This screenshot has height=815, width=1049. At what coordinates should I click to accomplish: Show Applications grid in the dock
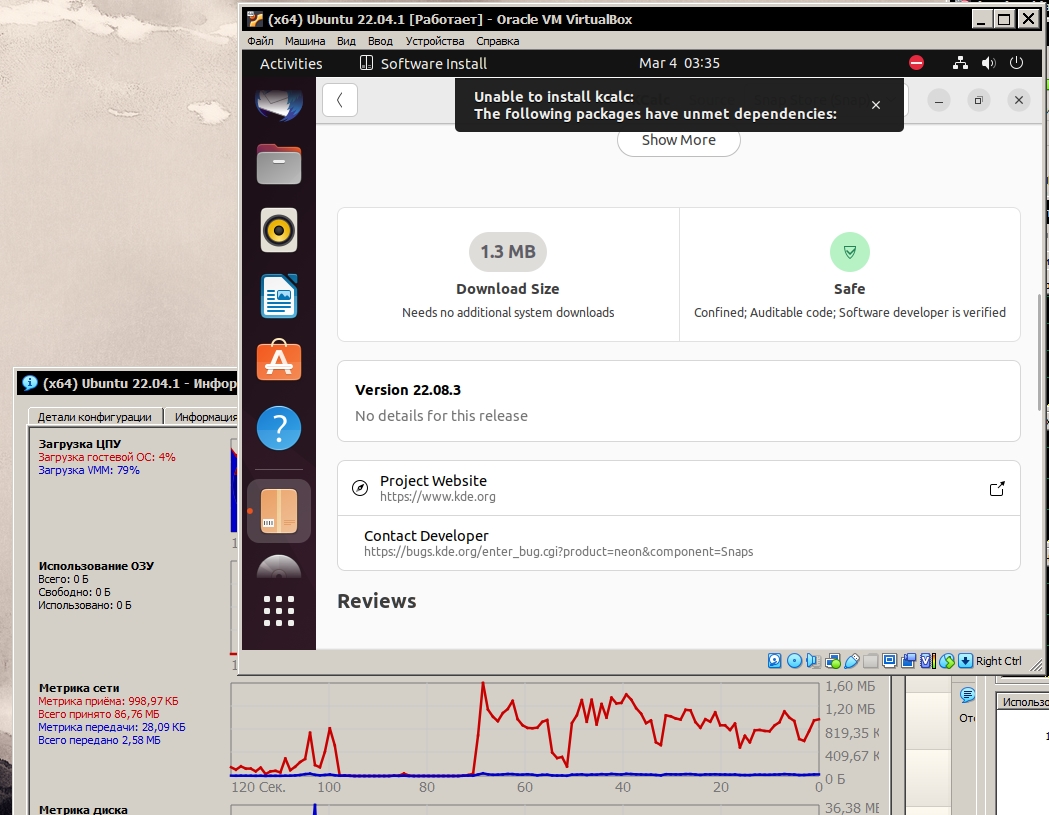[279, 611]
